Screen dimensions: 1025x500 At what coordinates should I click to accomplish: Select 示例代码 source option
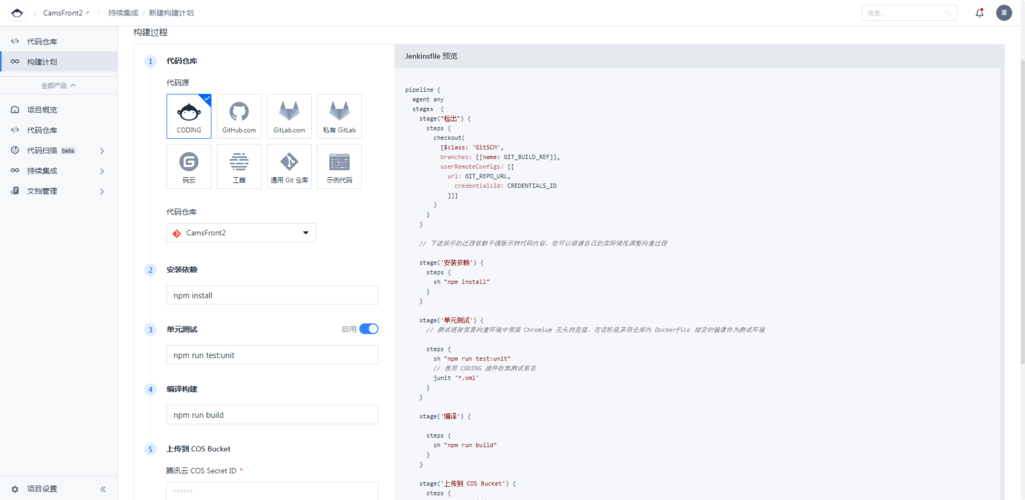339,167
